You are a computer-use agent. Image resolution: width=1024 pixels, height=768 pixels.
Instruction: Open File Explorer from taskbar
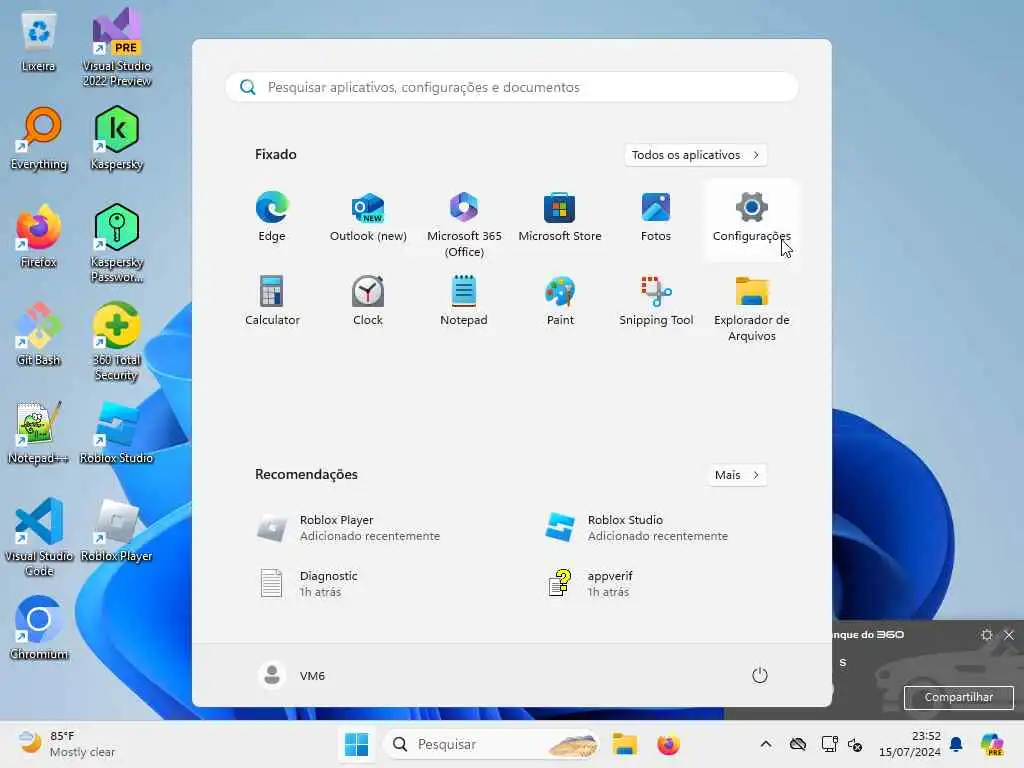point(624,744)
